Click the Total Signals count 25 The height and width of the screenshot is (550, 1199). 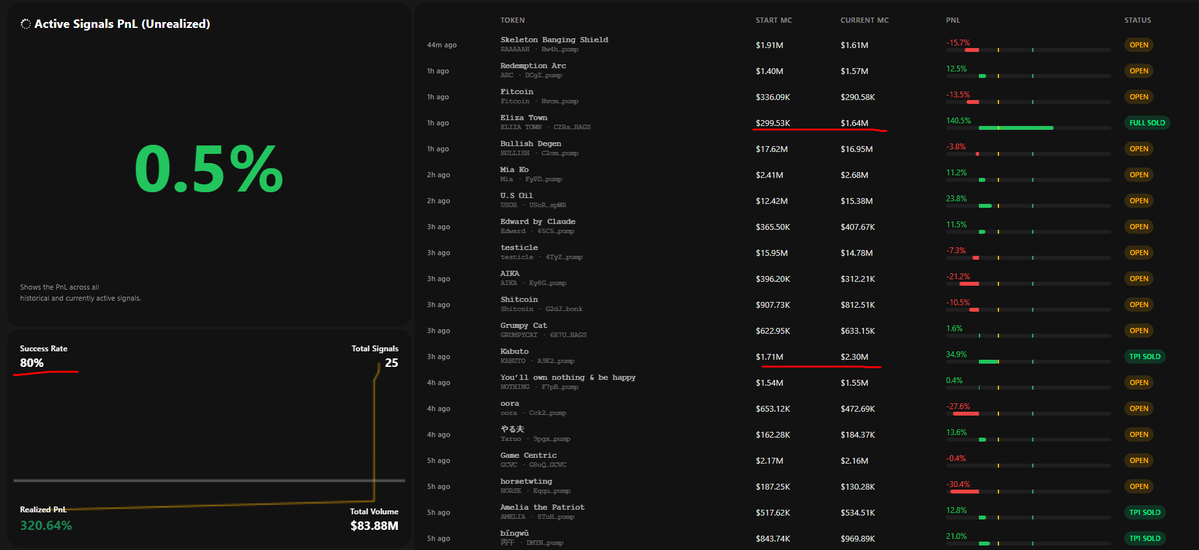[392, 363]
